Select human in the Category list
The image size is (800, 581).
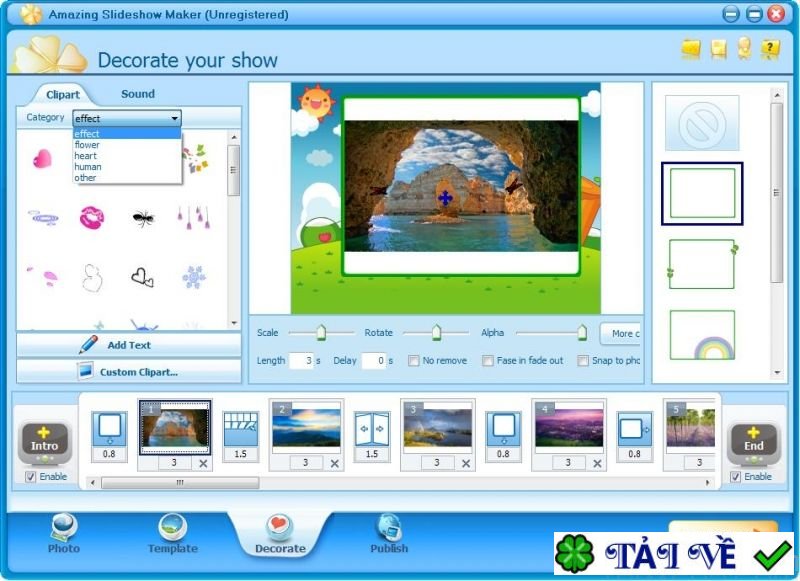point(89,167)
